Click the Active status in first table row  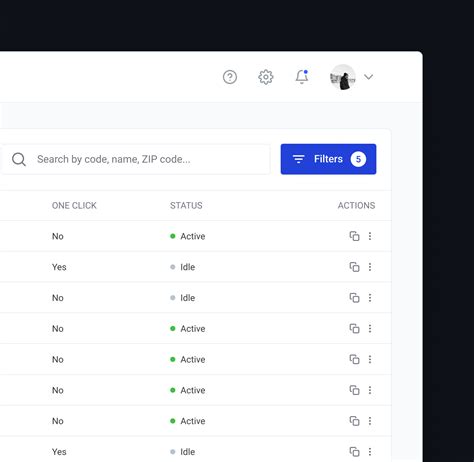coord(188,236)
